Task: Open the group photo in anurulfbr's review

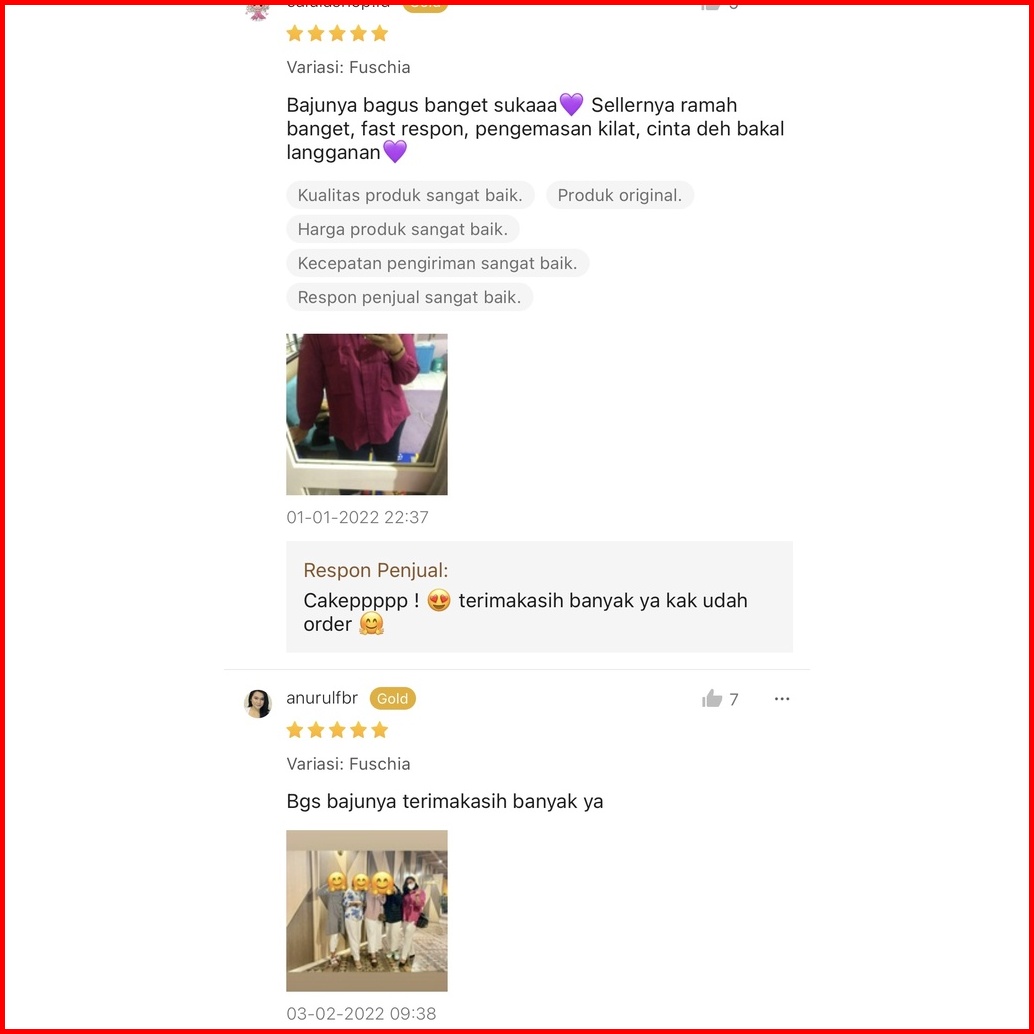Action: coord(367,911)
